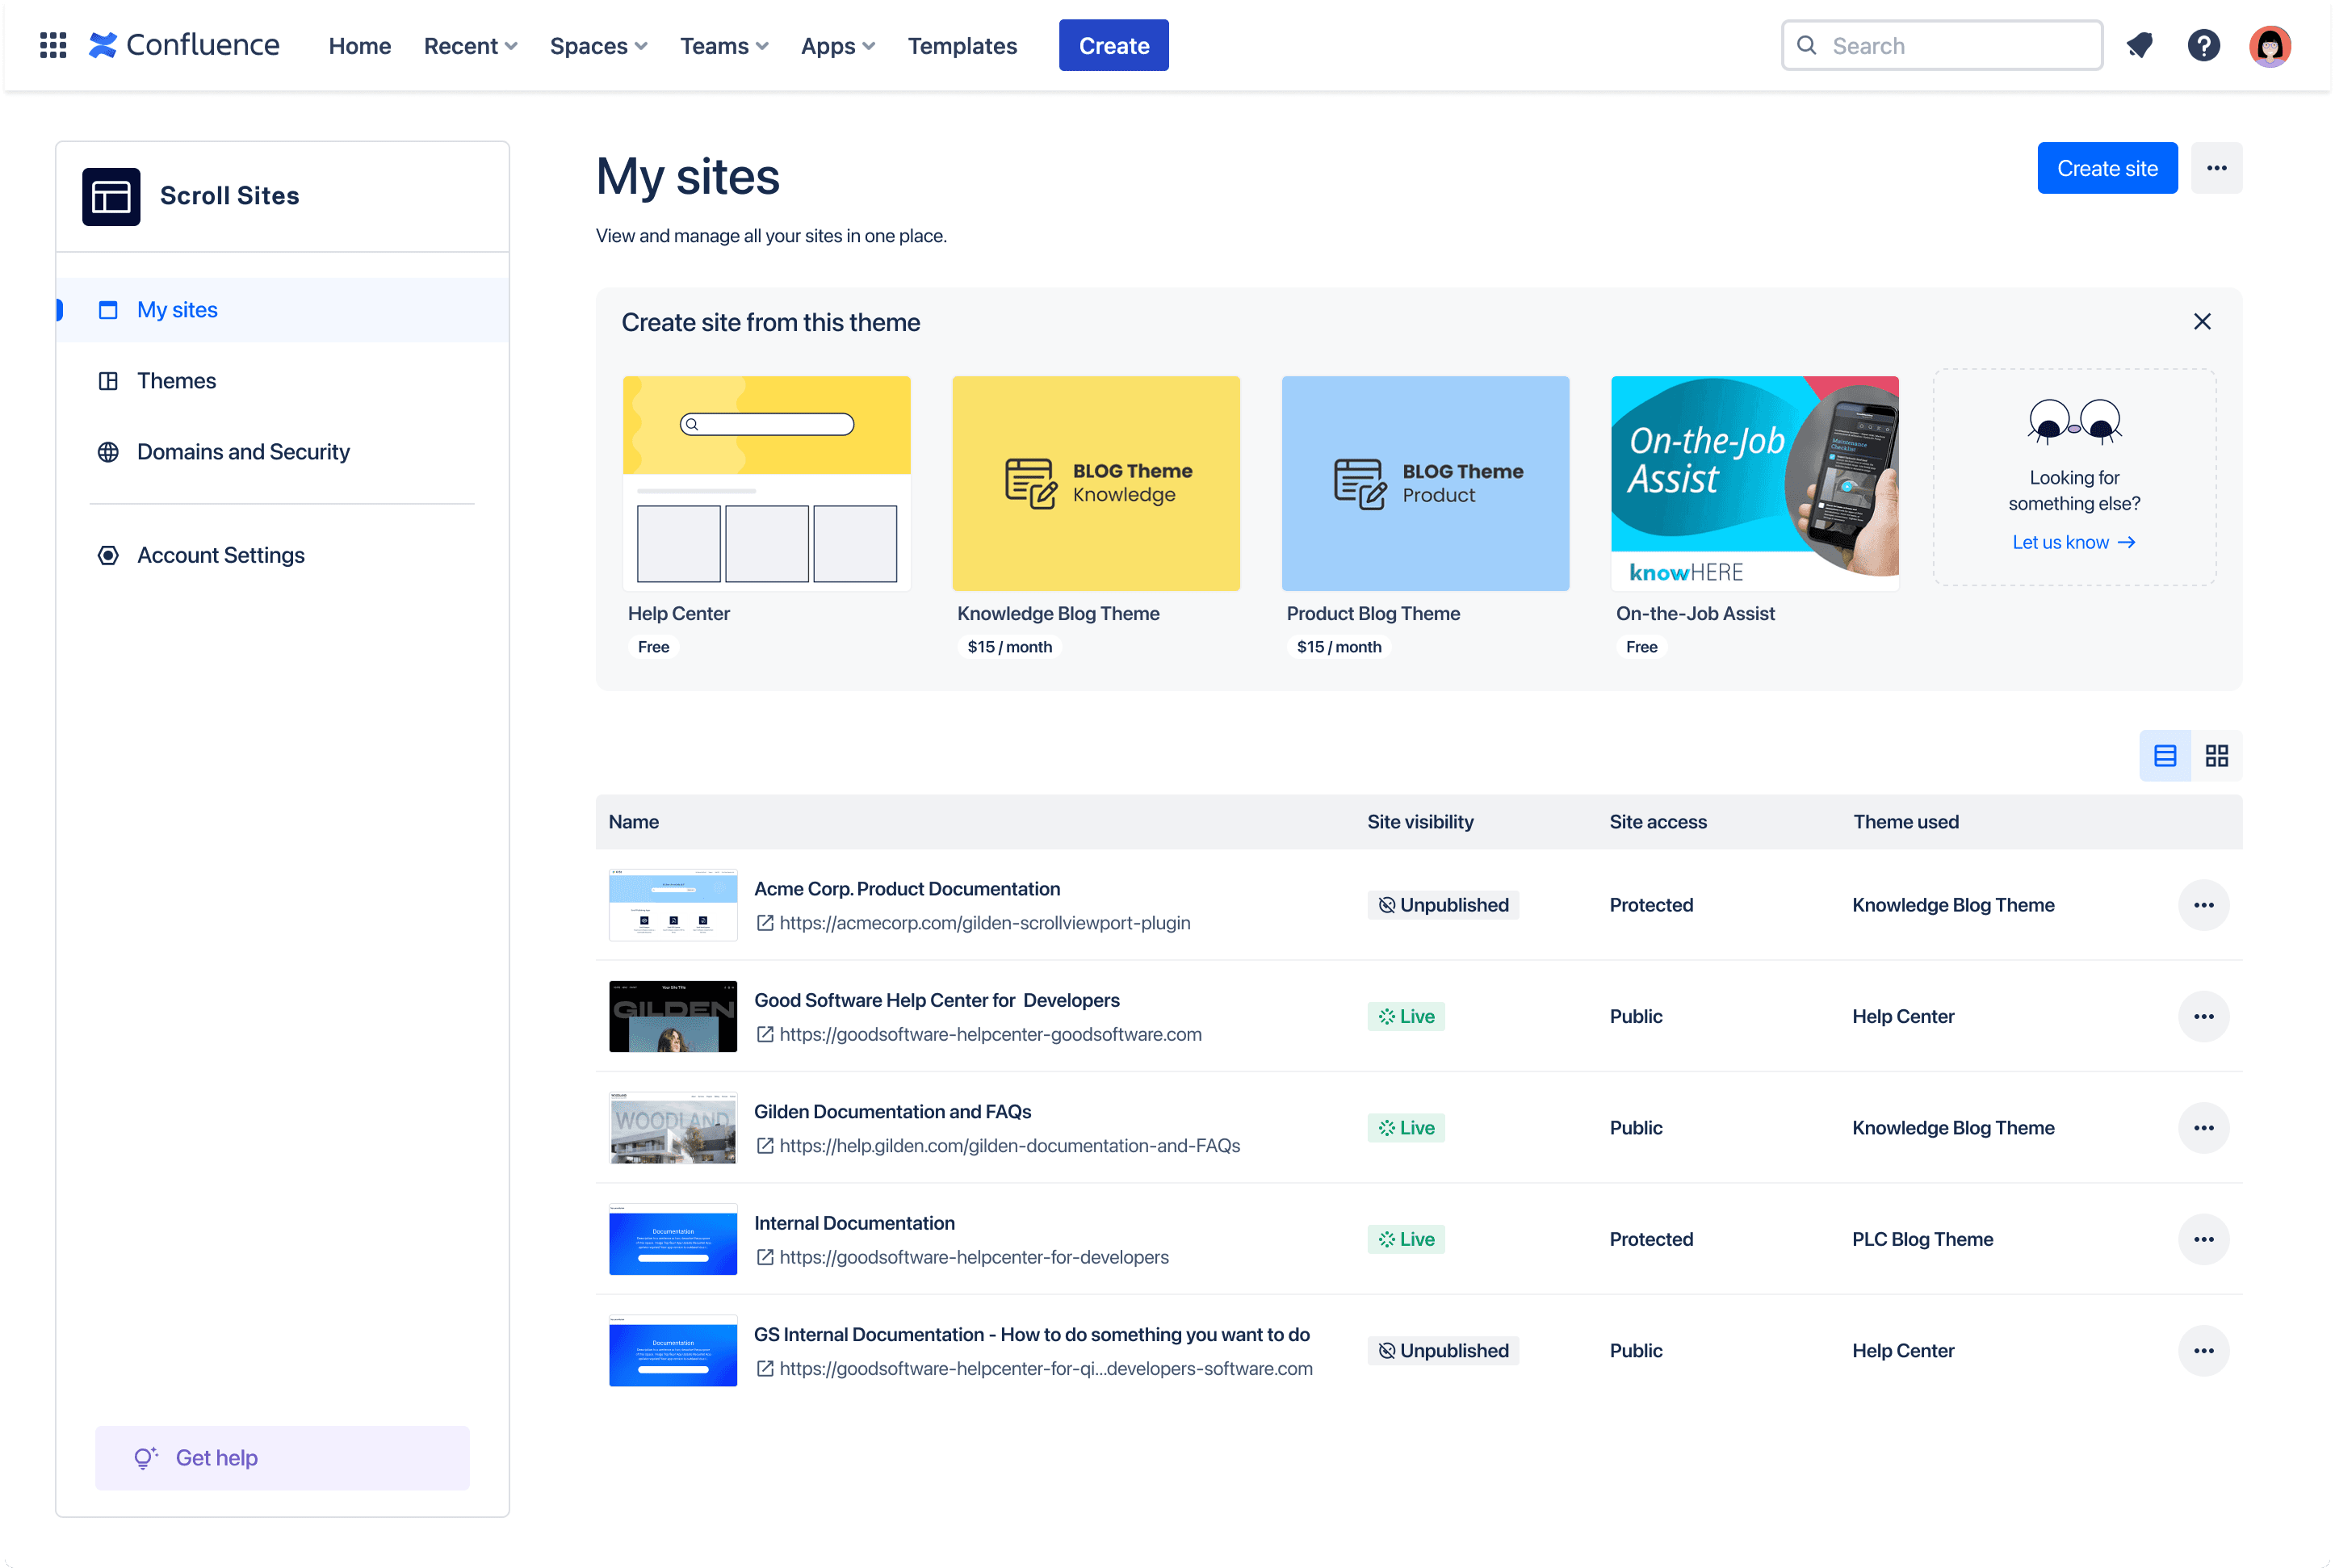Click Live badge on Internal Documentation row

click(1405, 1239)
